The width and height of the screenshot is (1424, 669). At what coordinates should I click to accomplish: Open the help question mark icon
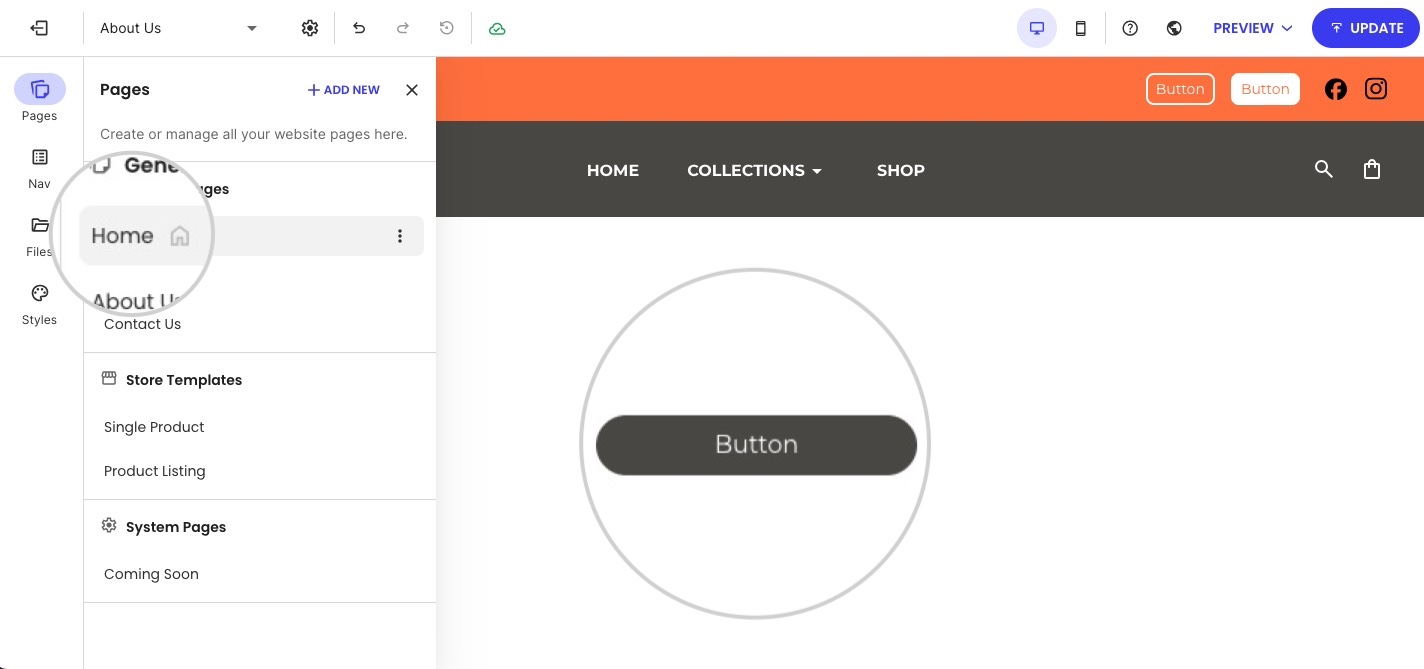tap(1130, 28)
